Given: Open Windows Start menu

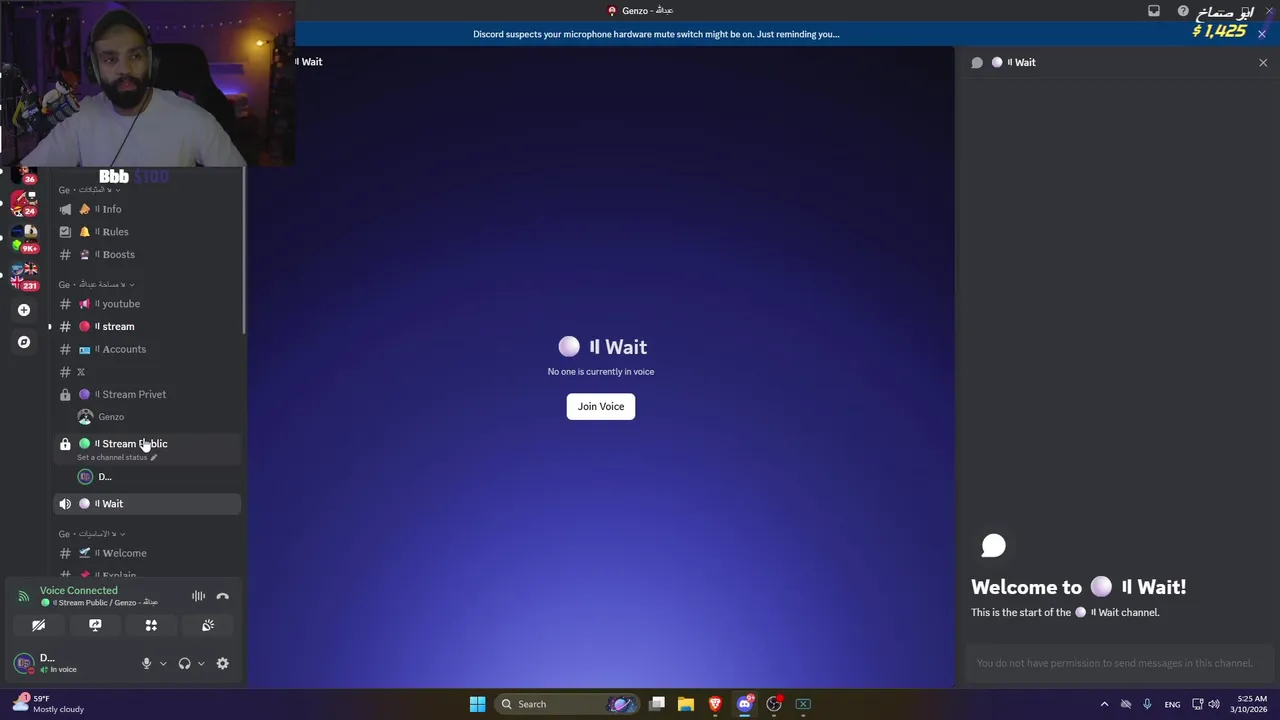Looking at the screenshot, I should (477, 704).
